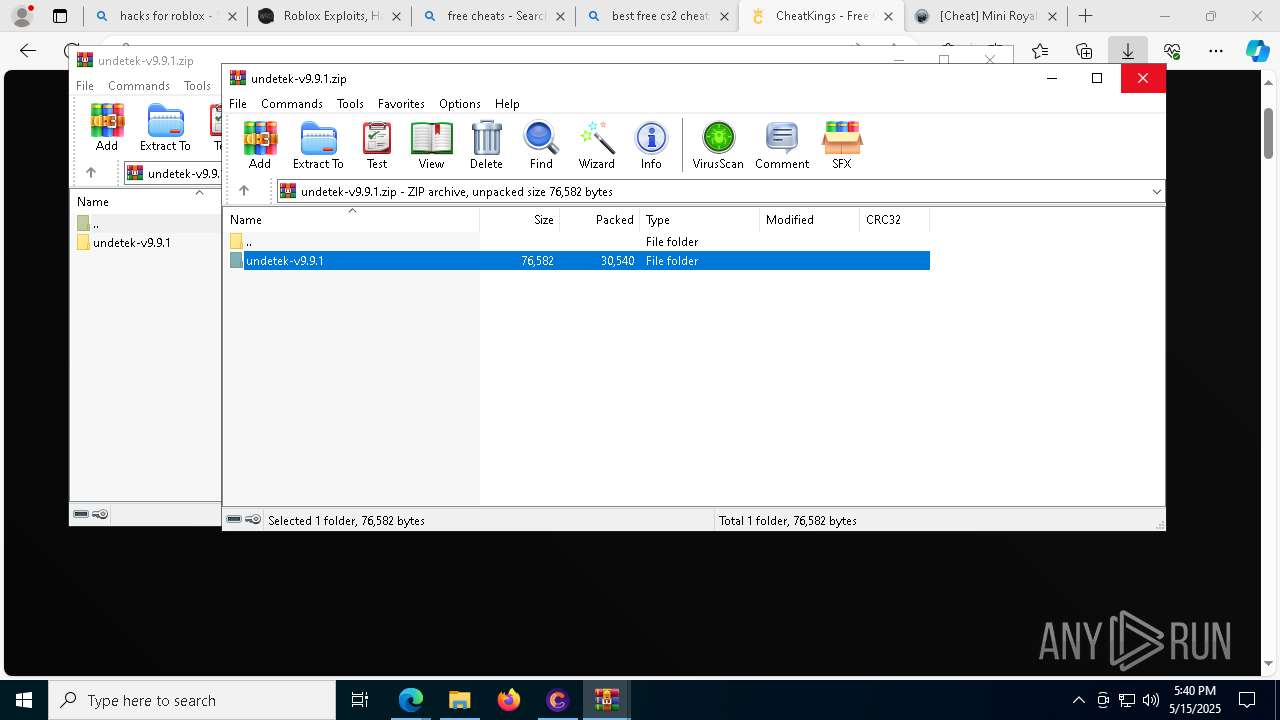
Task: Open the Commands menu in front window
Action: click(x=292, y=104)
